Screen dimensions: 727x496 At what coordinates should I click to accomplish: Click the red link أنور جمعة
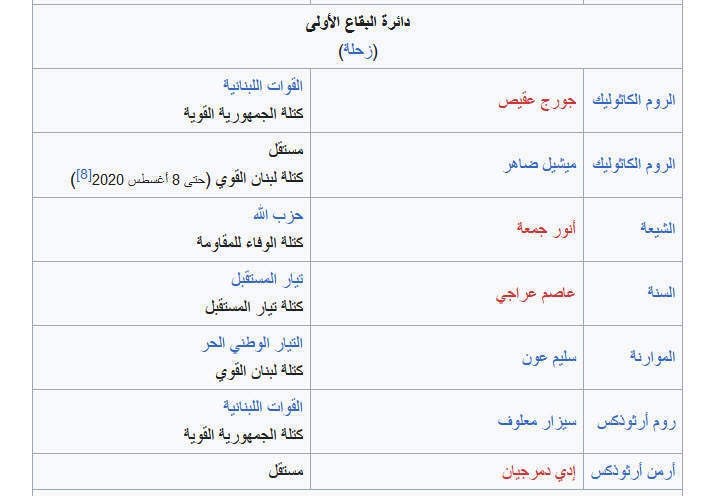pos(546,228)
